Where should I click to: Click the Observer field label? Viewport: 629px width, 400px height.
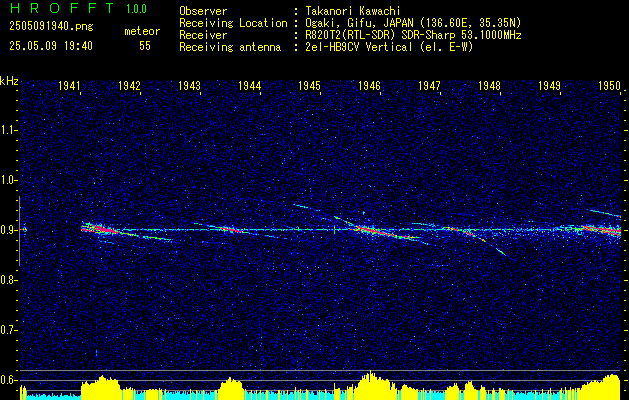(x=203, y=11)
